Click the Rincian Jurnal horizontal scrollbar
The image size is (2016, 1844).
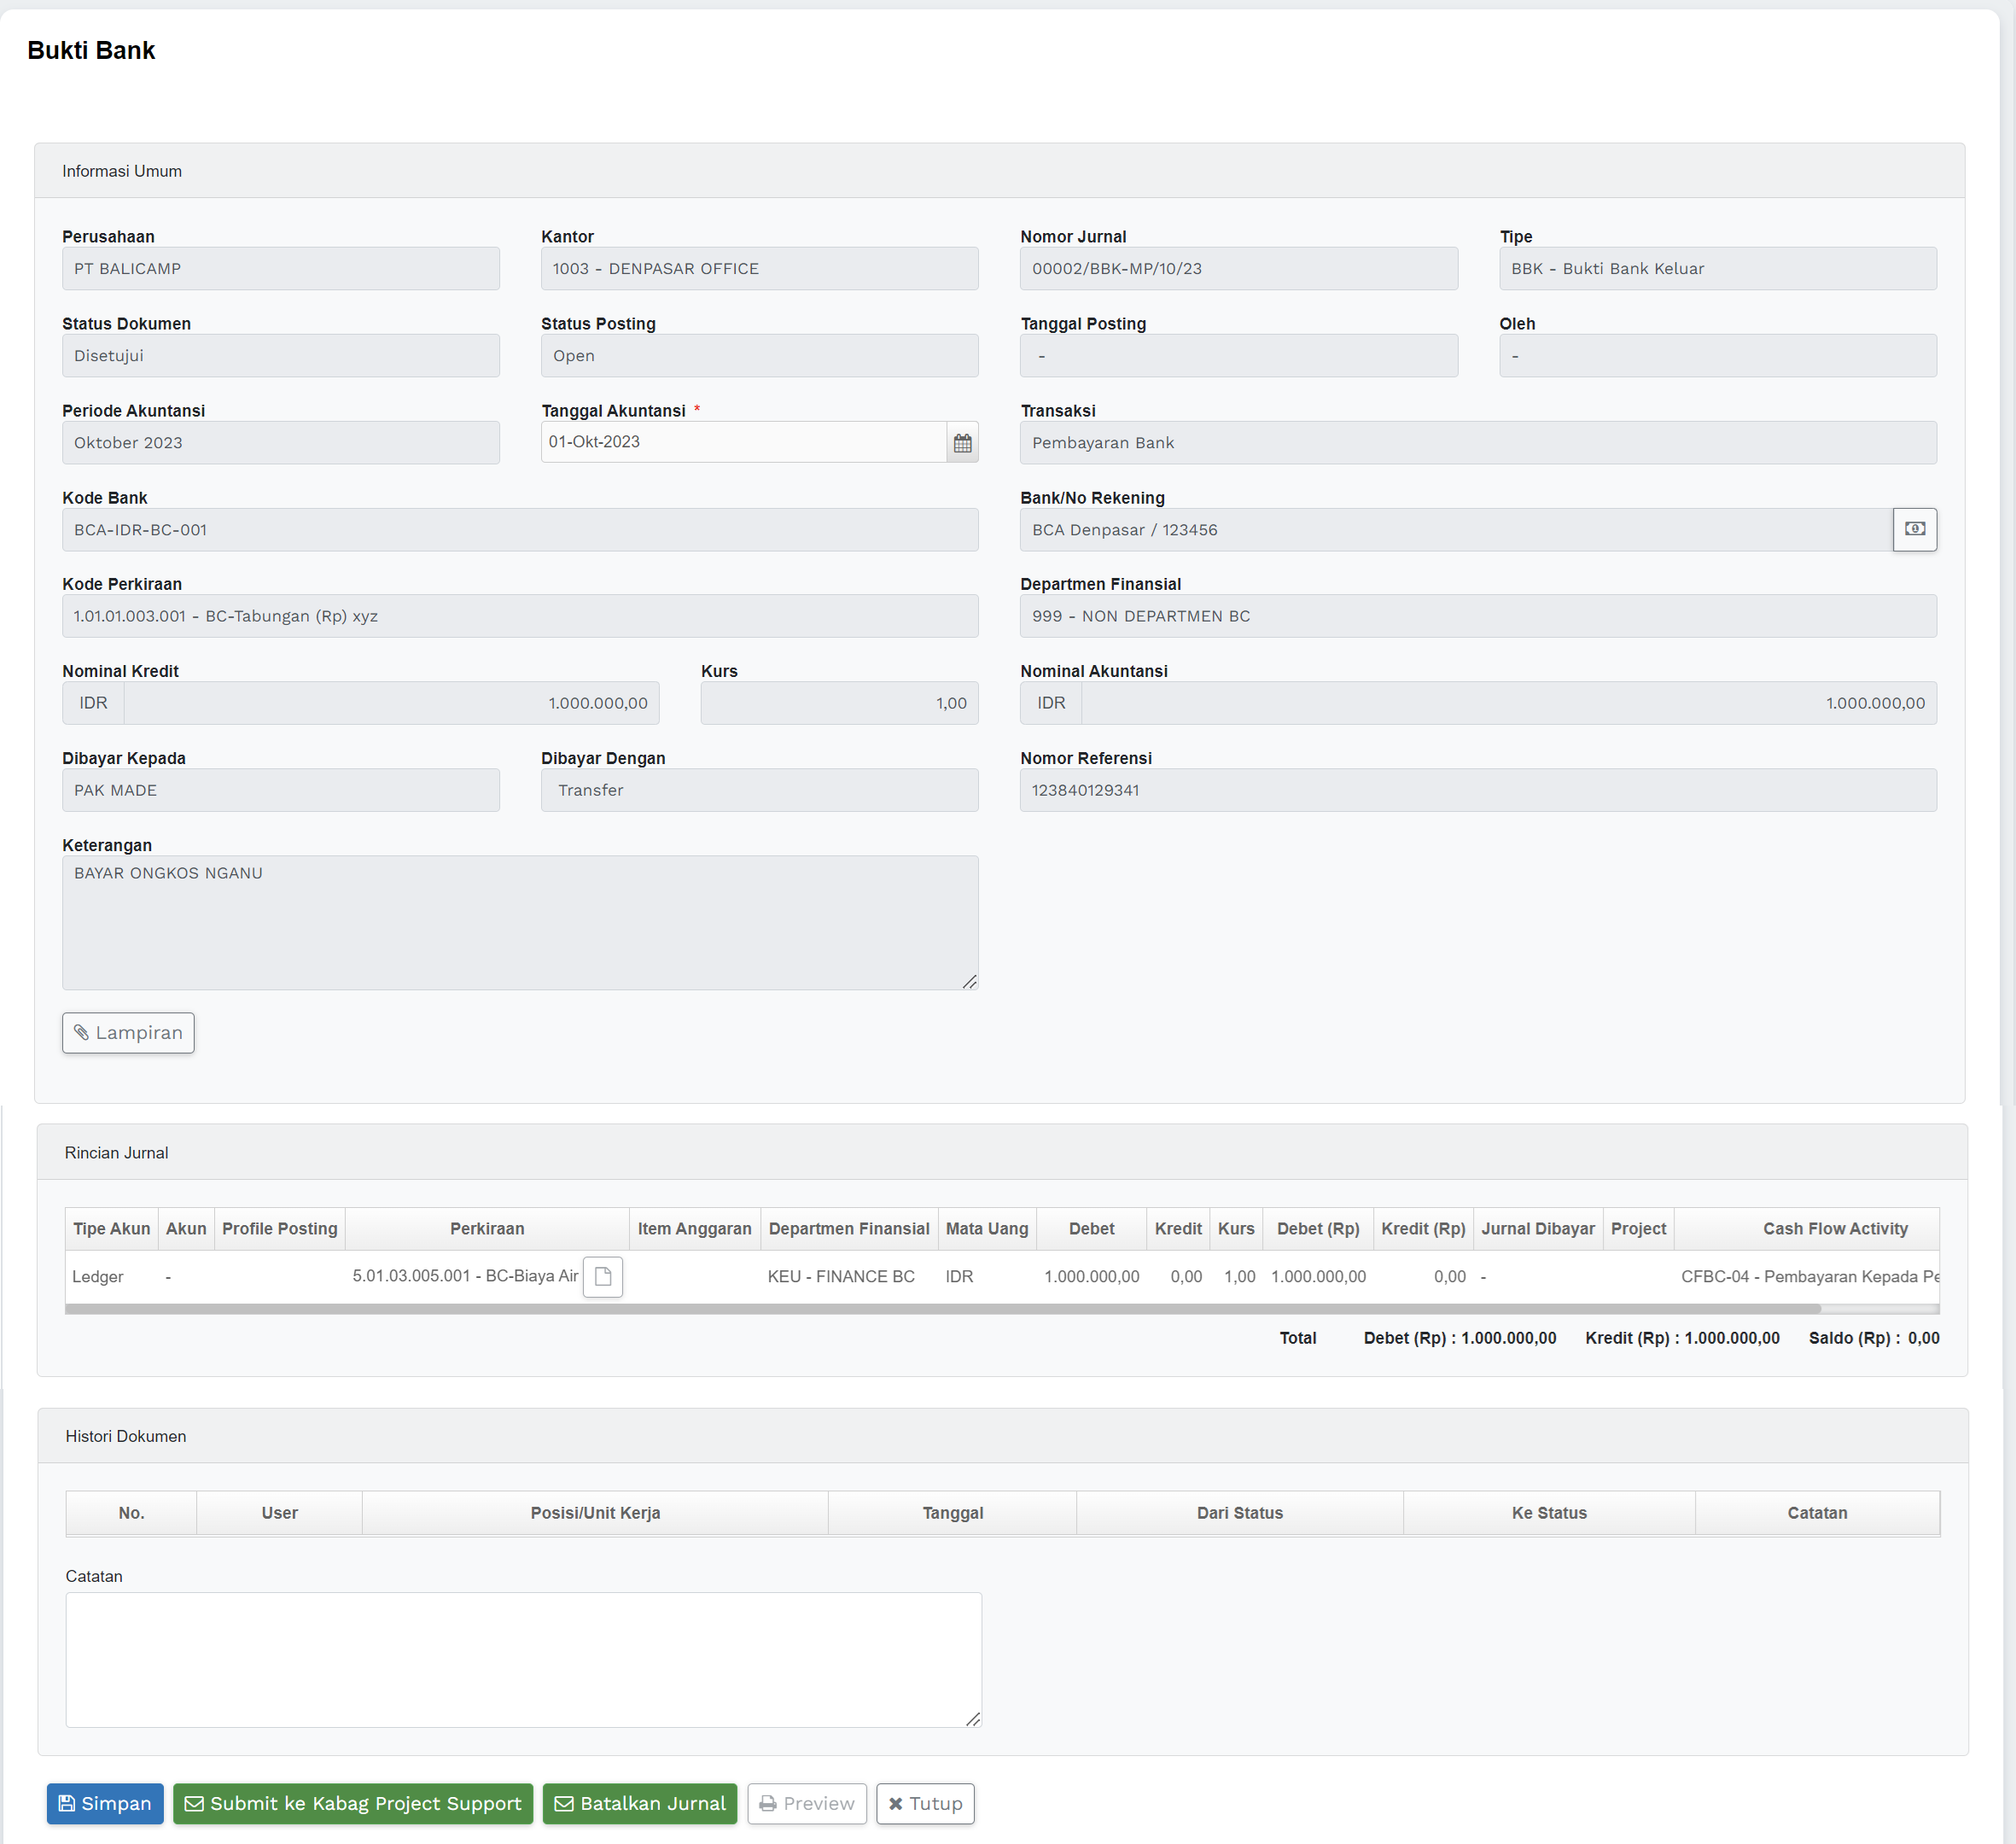940,1308
